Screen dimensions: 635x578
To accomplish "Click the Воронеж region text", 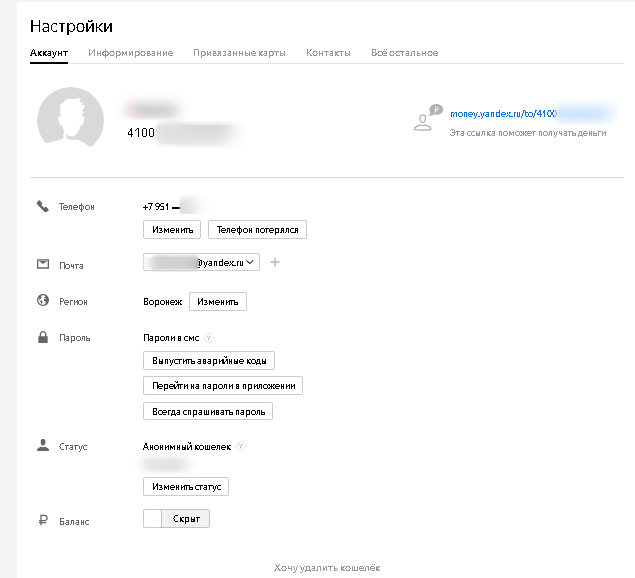I will pos(163,302).
